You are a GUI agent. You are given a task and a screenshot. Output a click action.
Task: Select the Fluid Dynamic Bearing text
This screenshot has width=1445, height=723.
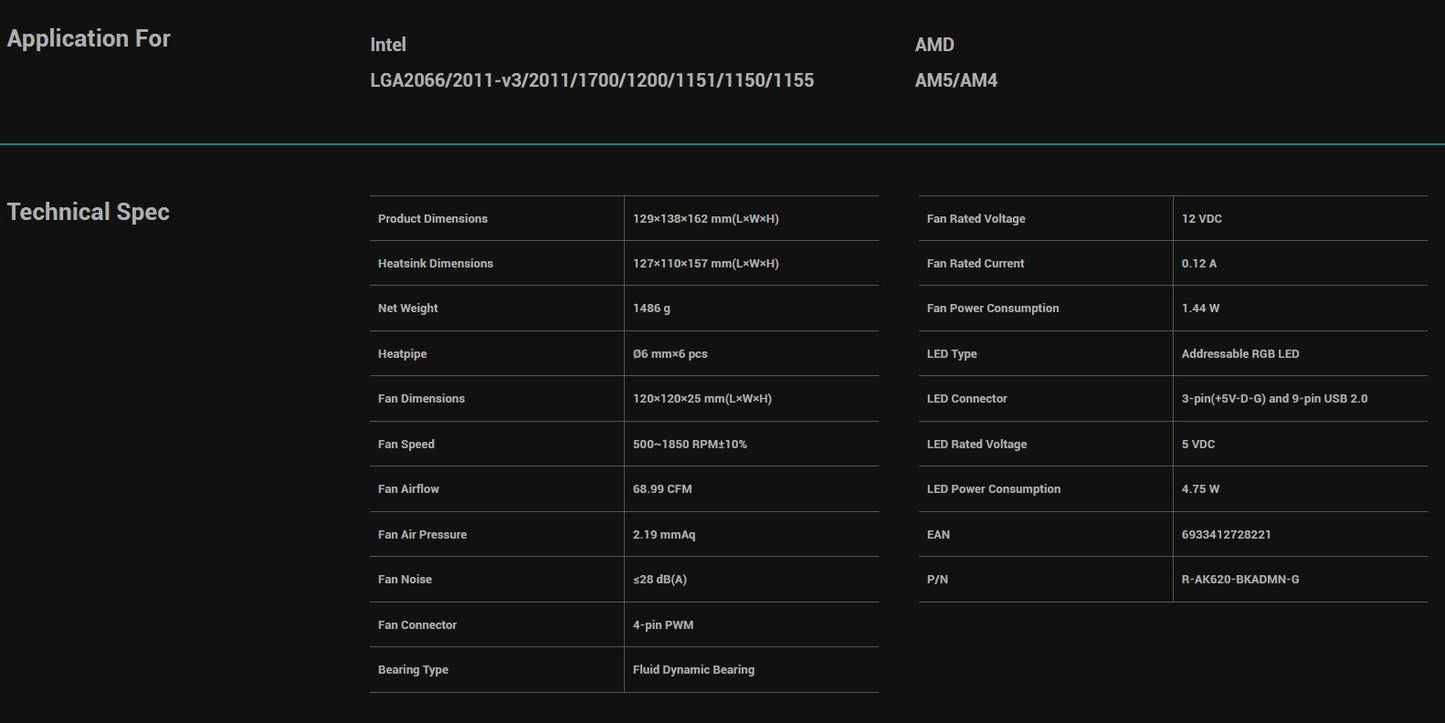(693, 670)
